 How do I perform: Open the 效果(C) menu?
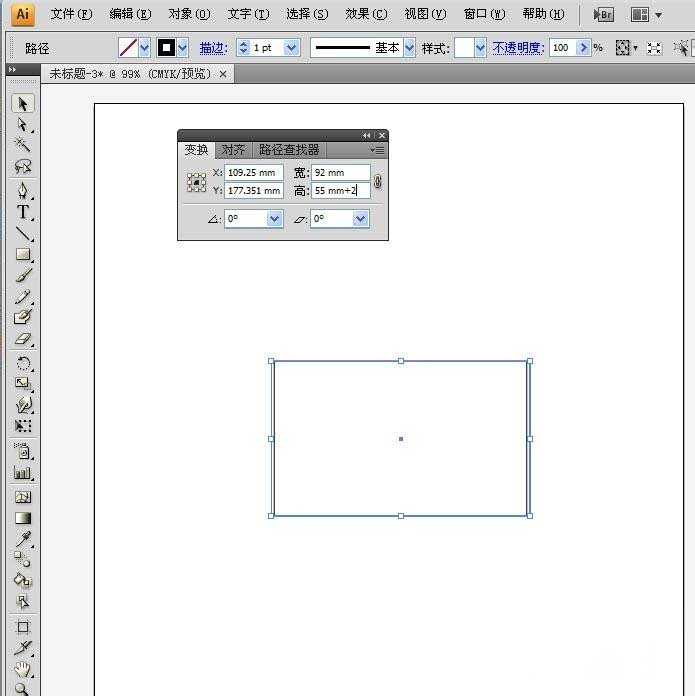tap(367, 14)
